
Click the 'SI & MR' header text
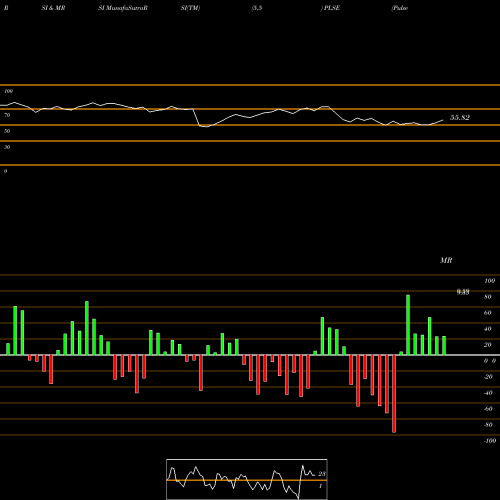[x=53, y=8]
